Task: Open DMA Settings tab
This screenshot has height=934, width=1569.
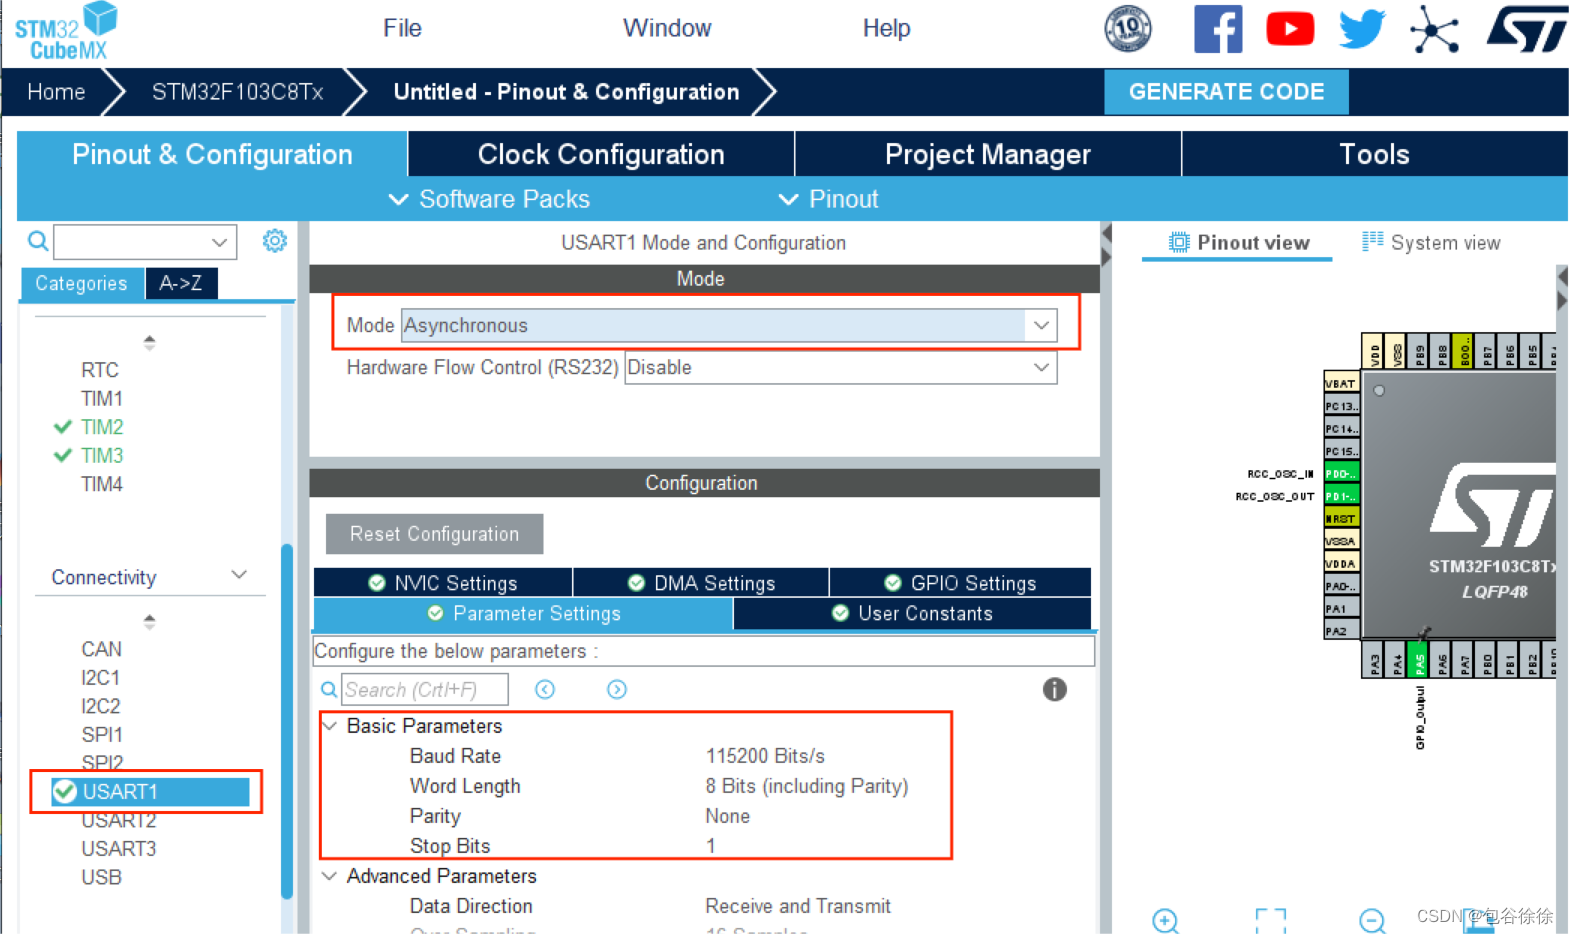Action: pyautogui.click(x=701, y=582)
